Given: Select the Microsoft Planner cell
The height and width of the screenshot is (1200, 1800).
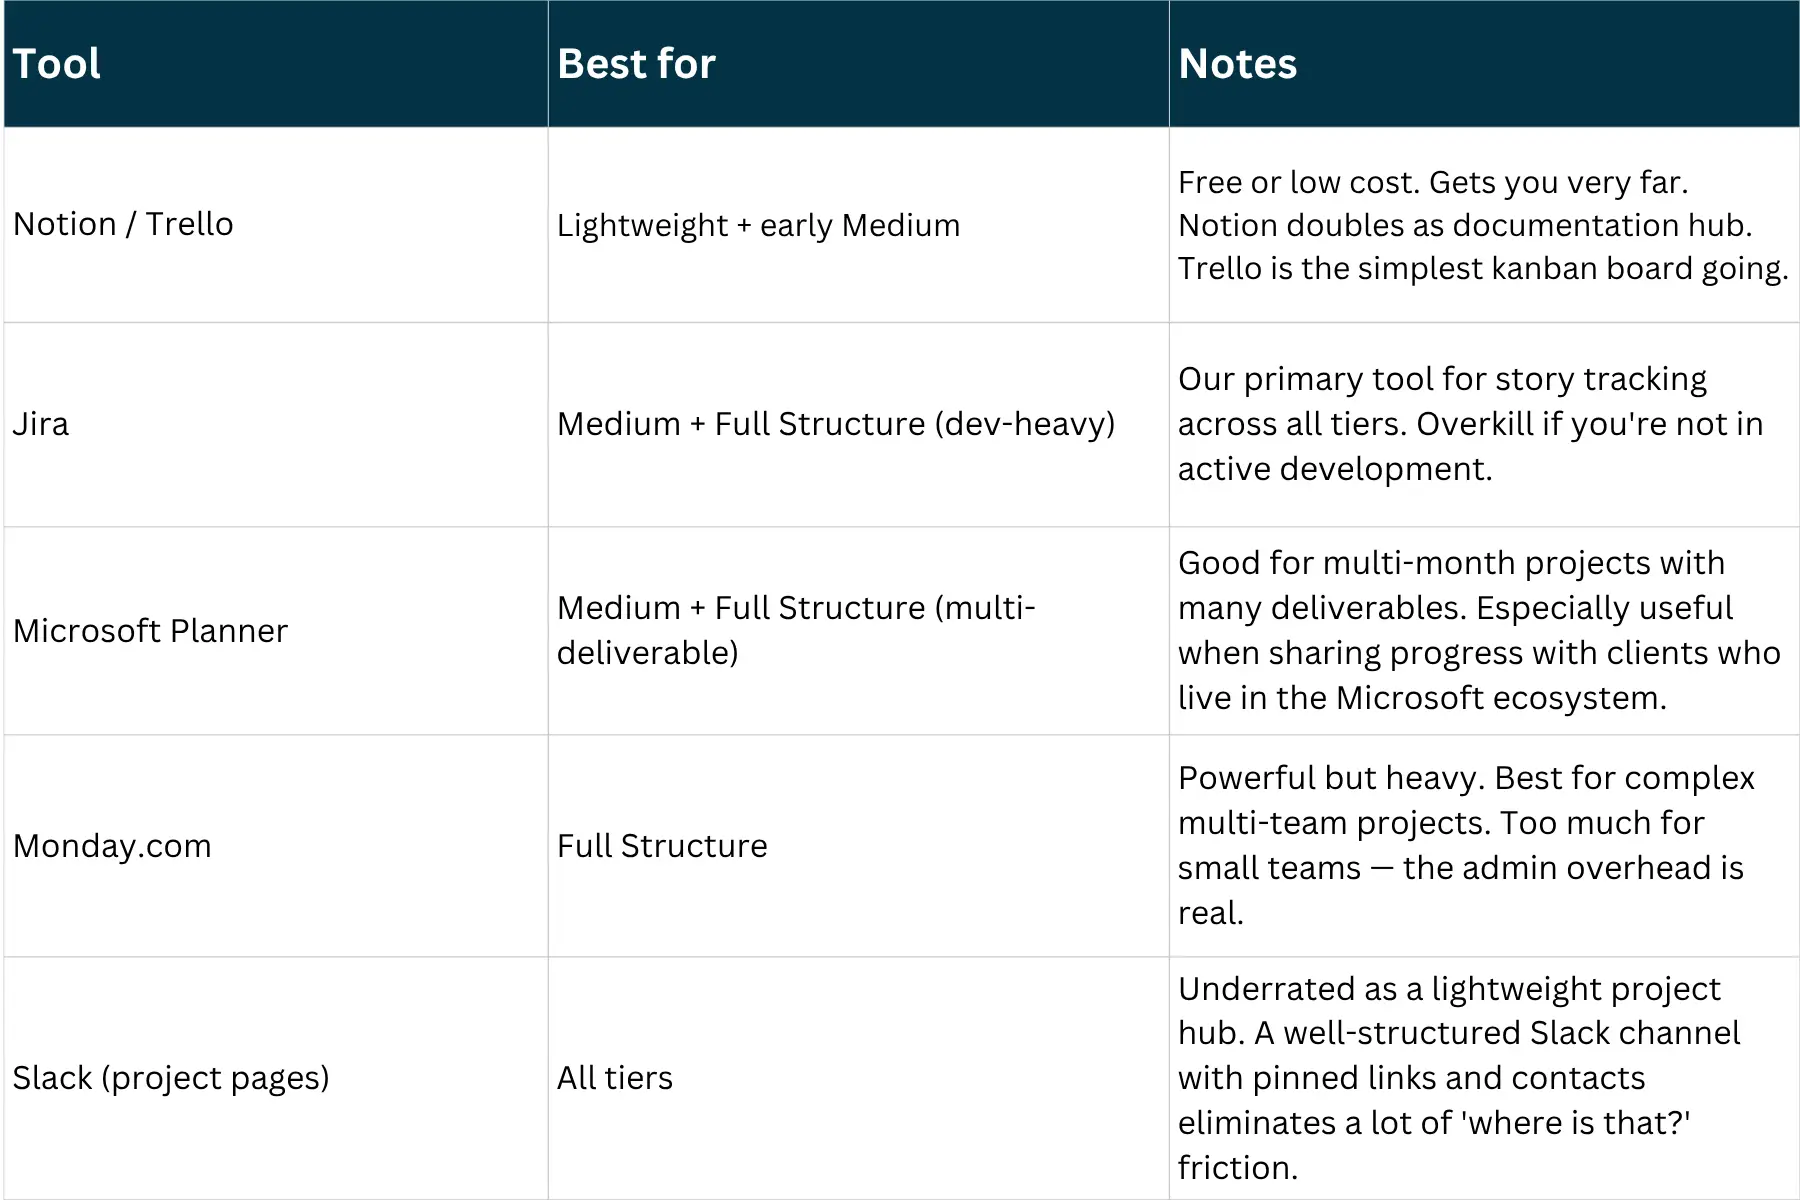Looking at the screenshot, I should tap(276, 631).
